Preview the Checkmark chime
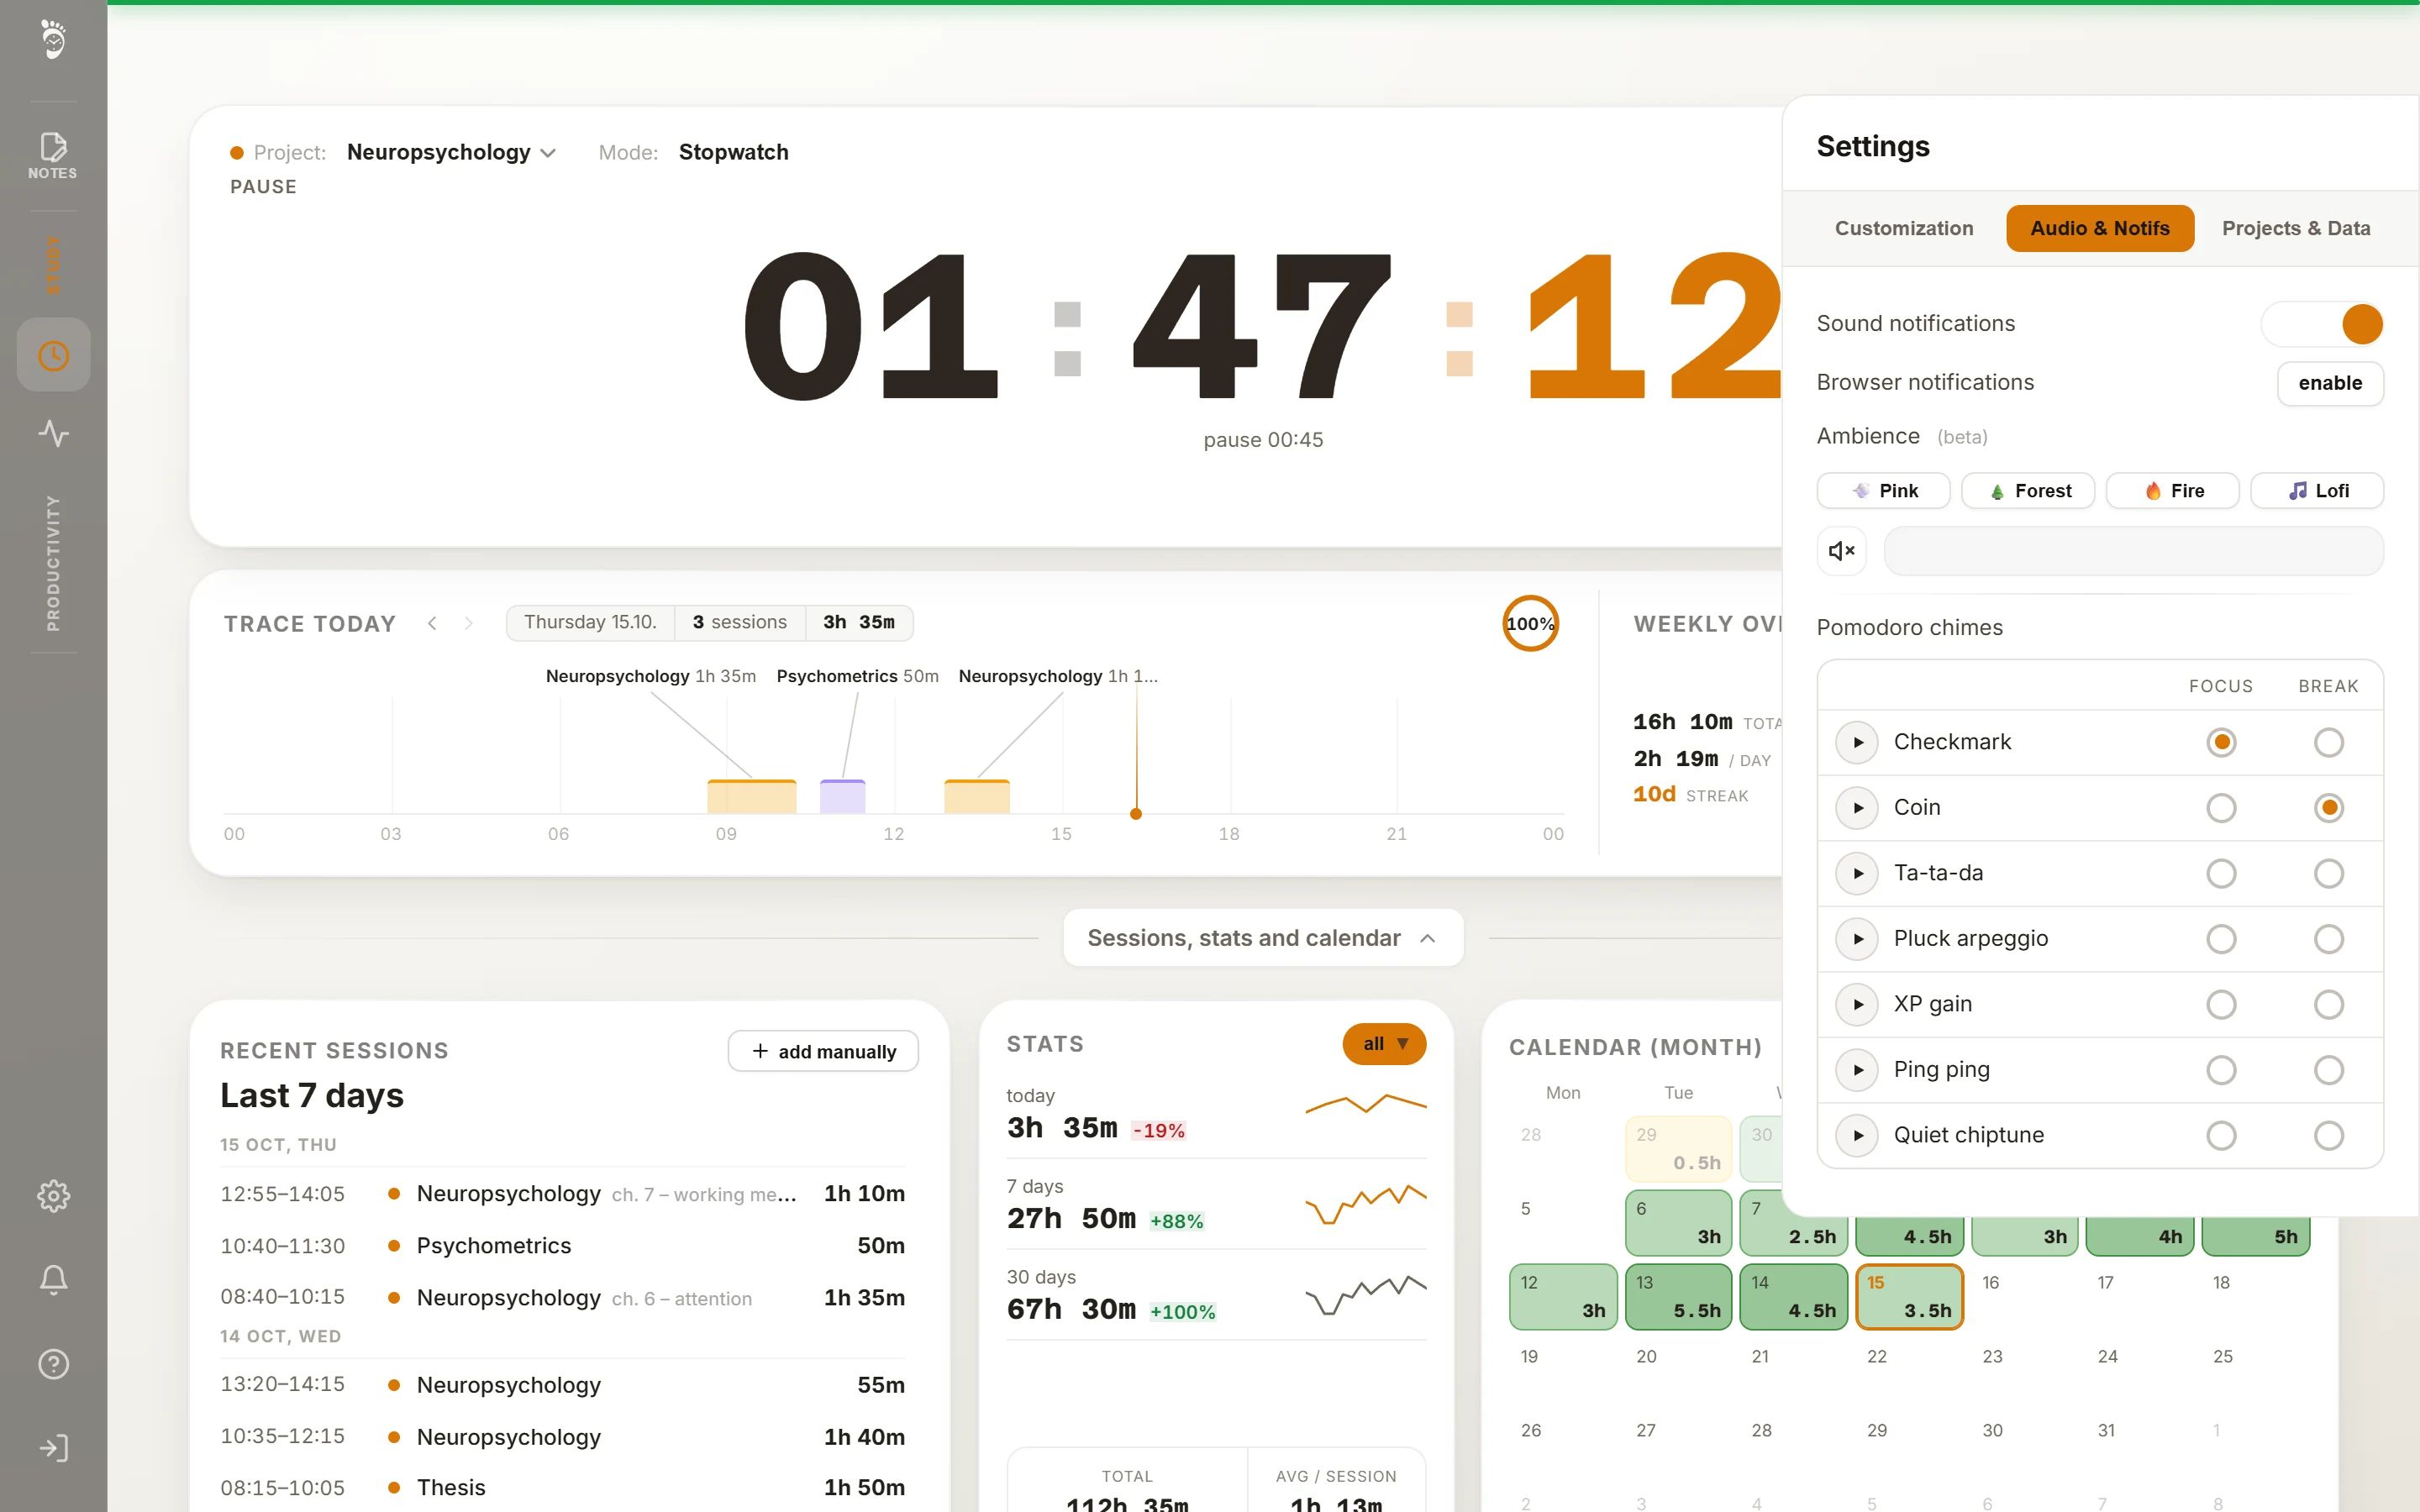The width and height of the screenshot is (2420, 1512). tap(1858, 742)
